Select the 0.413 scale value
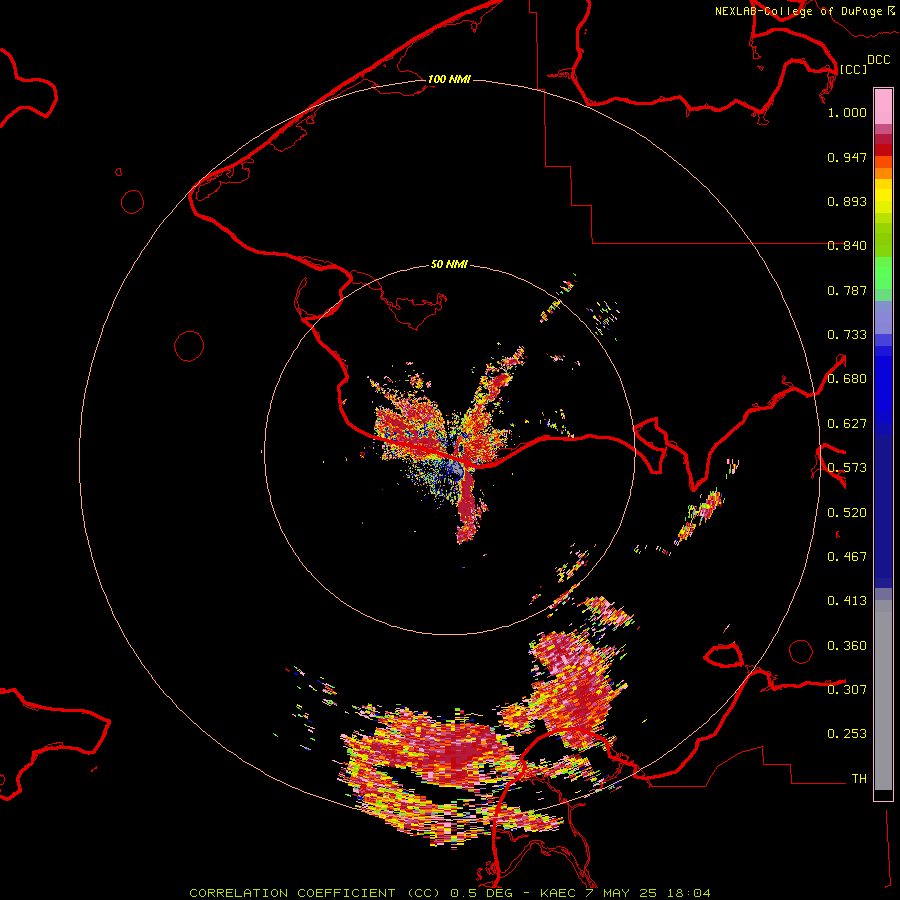Viewport: 900px width, 900px height. (847, 601)
